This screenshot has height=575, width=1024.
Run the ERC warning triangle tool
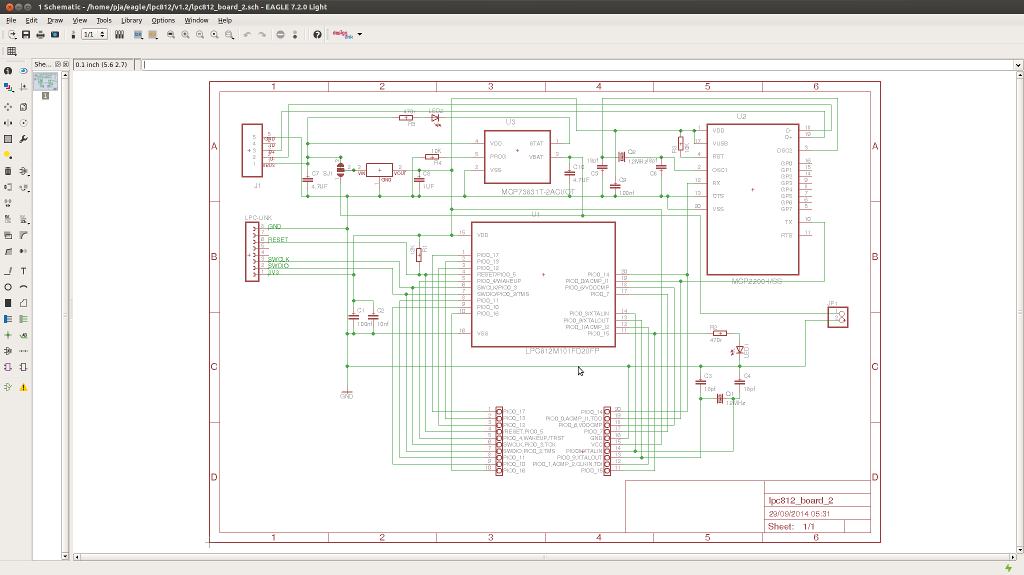point(23,387)
